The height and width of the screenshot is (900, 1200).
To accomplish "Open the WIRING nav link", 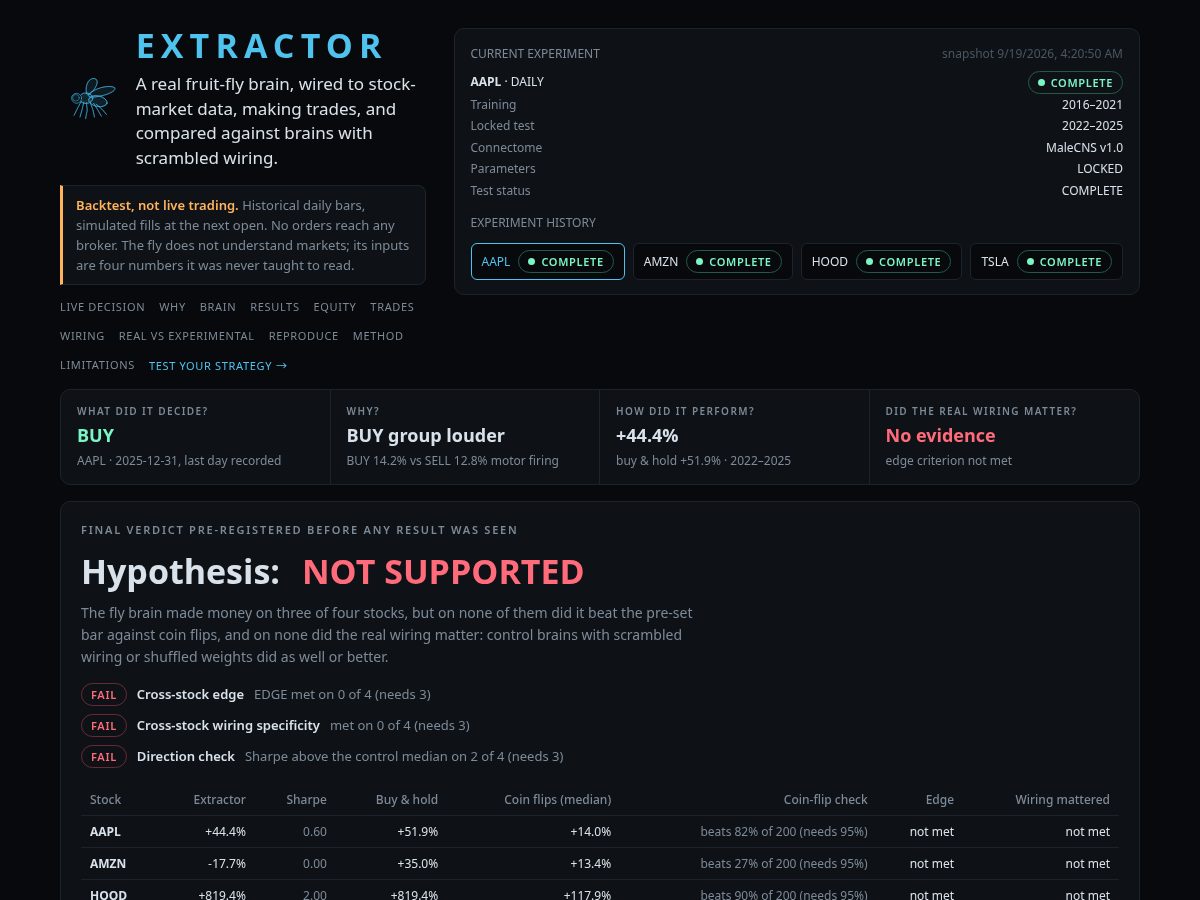I will [x=82, y=336].
